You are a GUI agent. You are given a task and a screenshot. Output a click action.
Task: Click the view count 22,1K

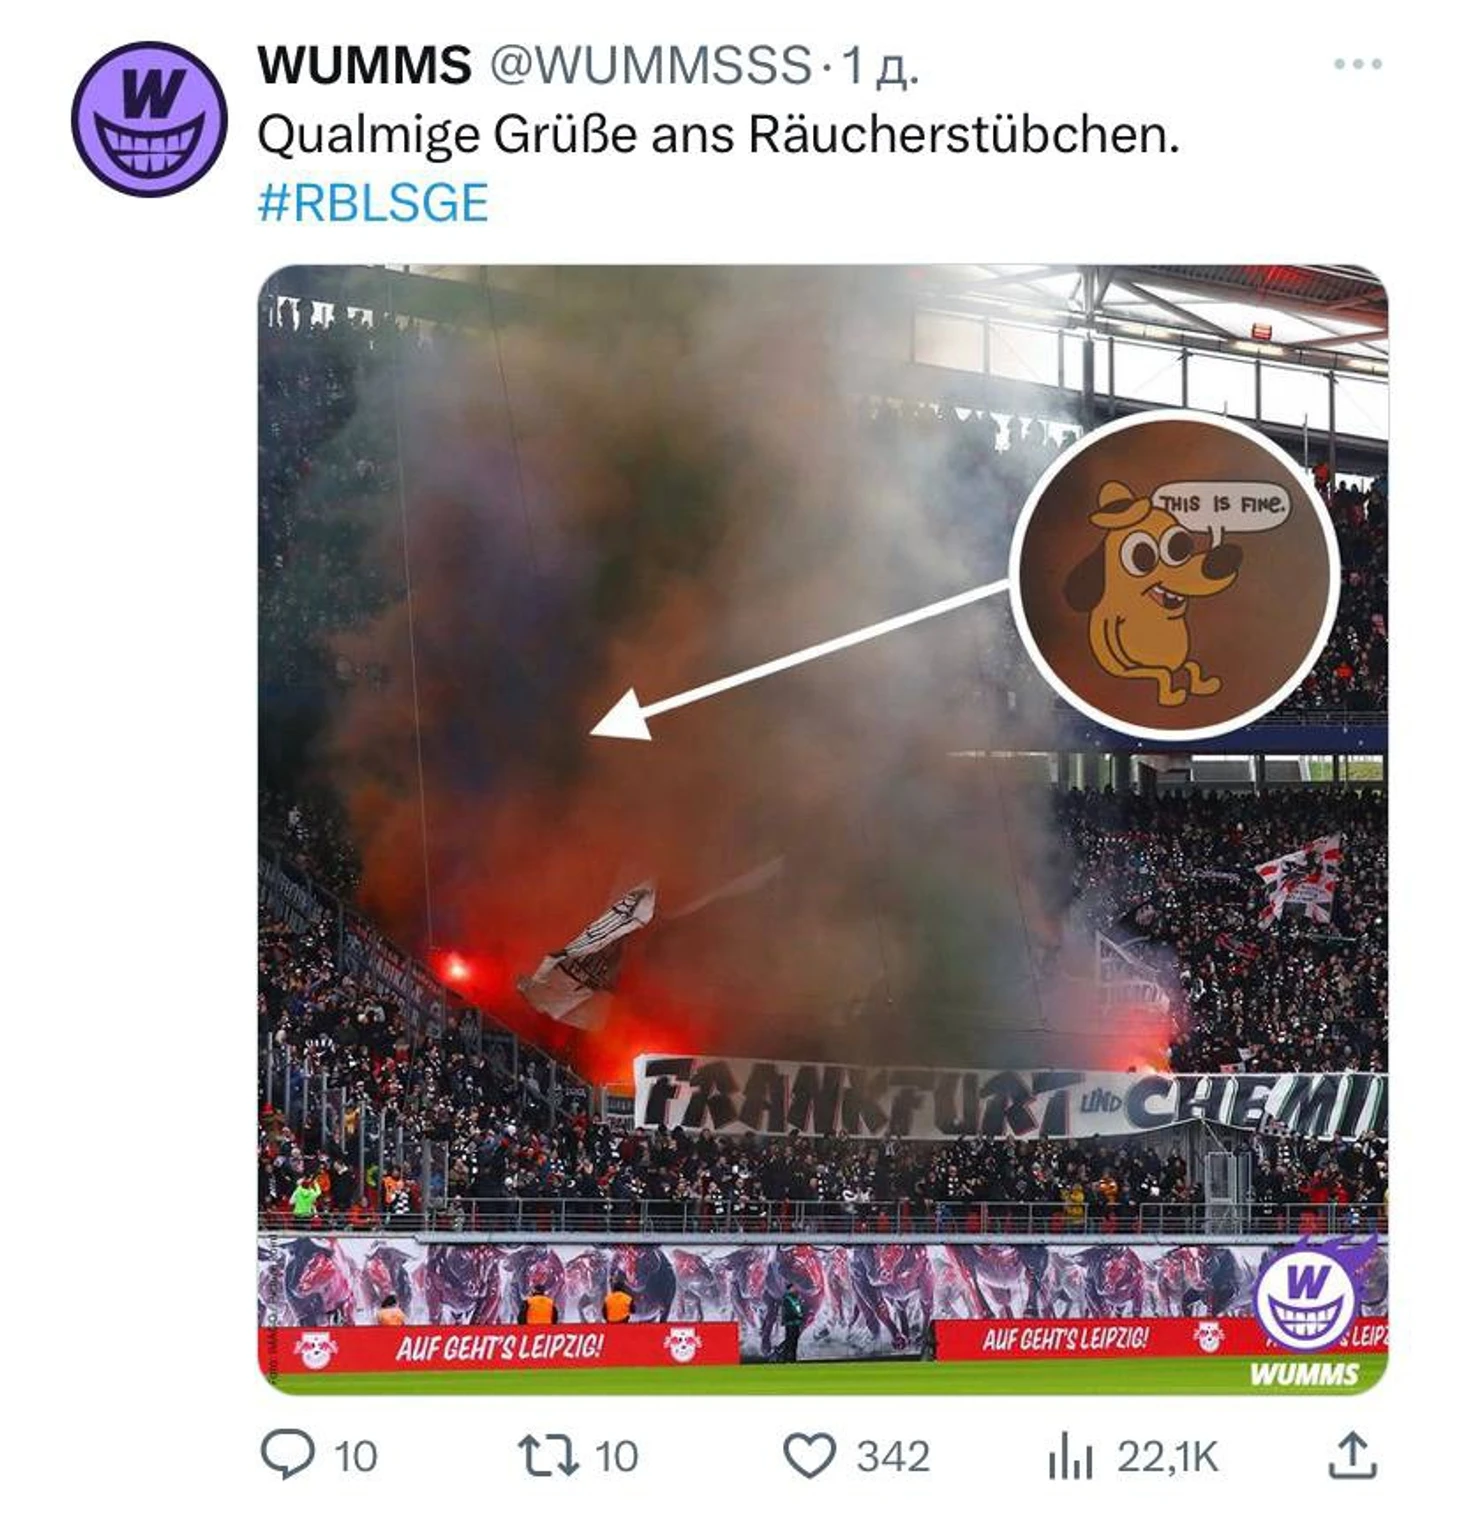(x=1168, y=1457)
